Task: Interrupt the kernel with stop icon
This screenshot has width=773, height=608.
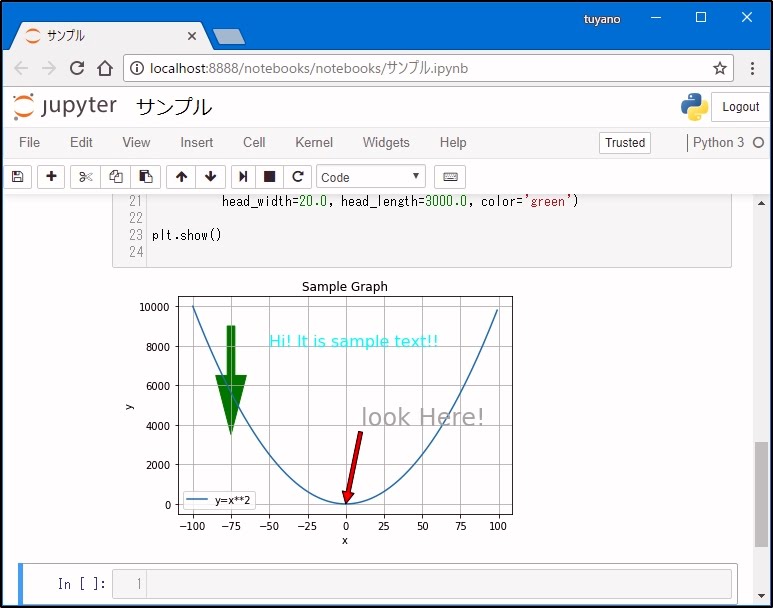Action: click(269, 177)
